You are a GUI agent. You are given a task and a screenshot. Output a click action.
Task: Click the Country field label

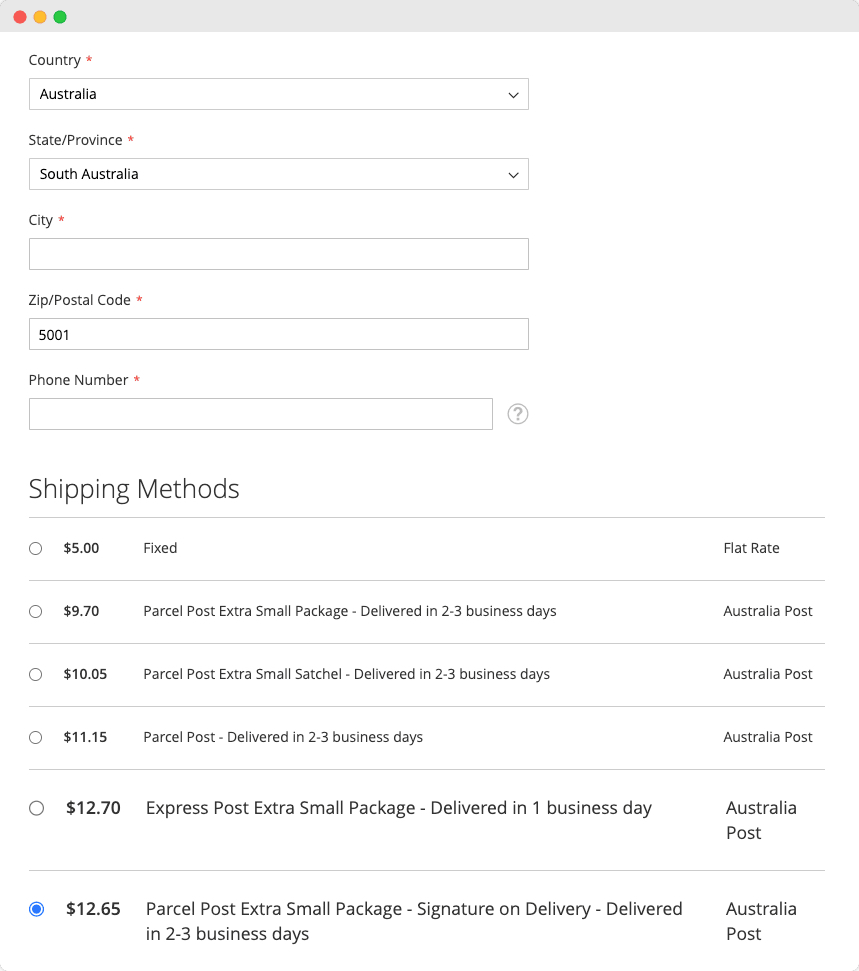[55, 60]
